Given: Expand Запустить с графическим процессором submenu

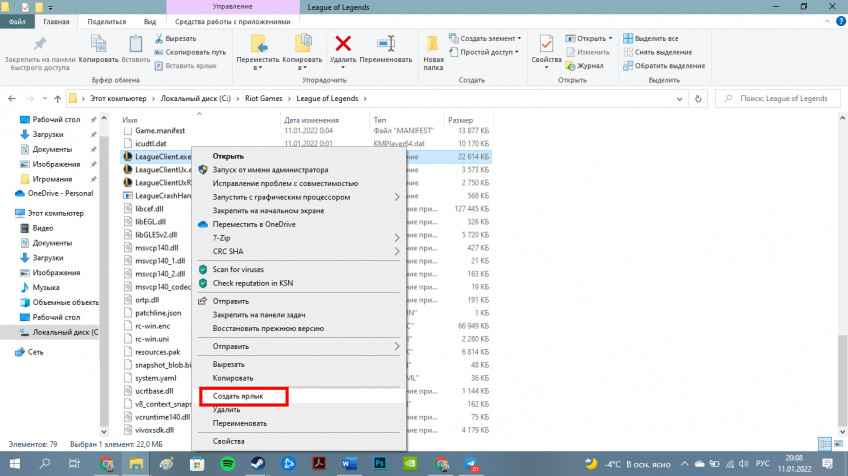Looking at the screenshot, I should tap(396, 197).
